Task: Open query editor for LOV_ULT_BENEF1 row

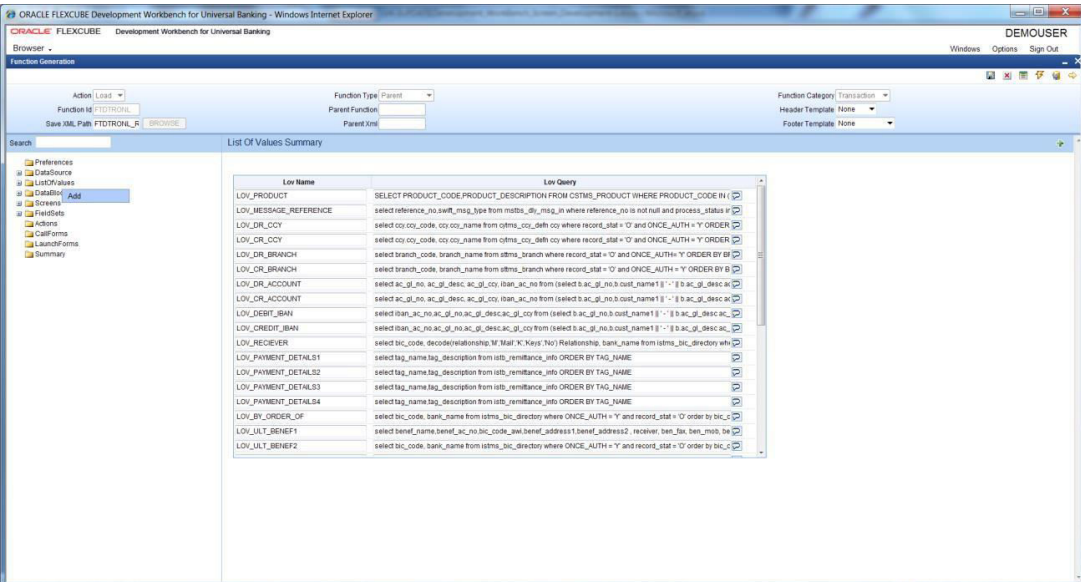Action: pyautogui.click(x=736, y=431)
